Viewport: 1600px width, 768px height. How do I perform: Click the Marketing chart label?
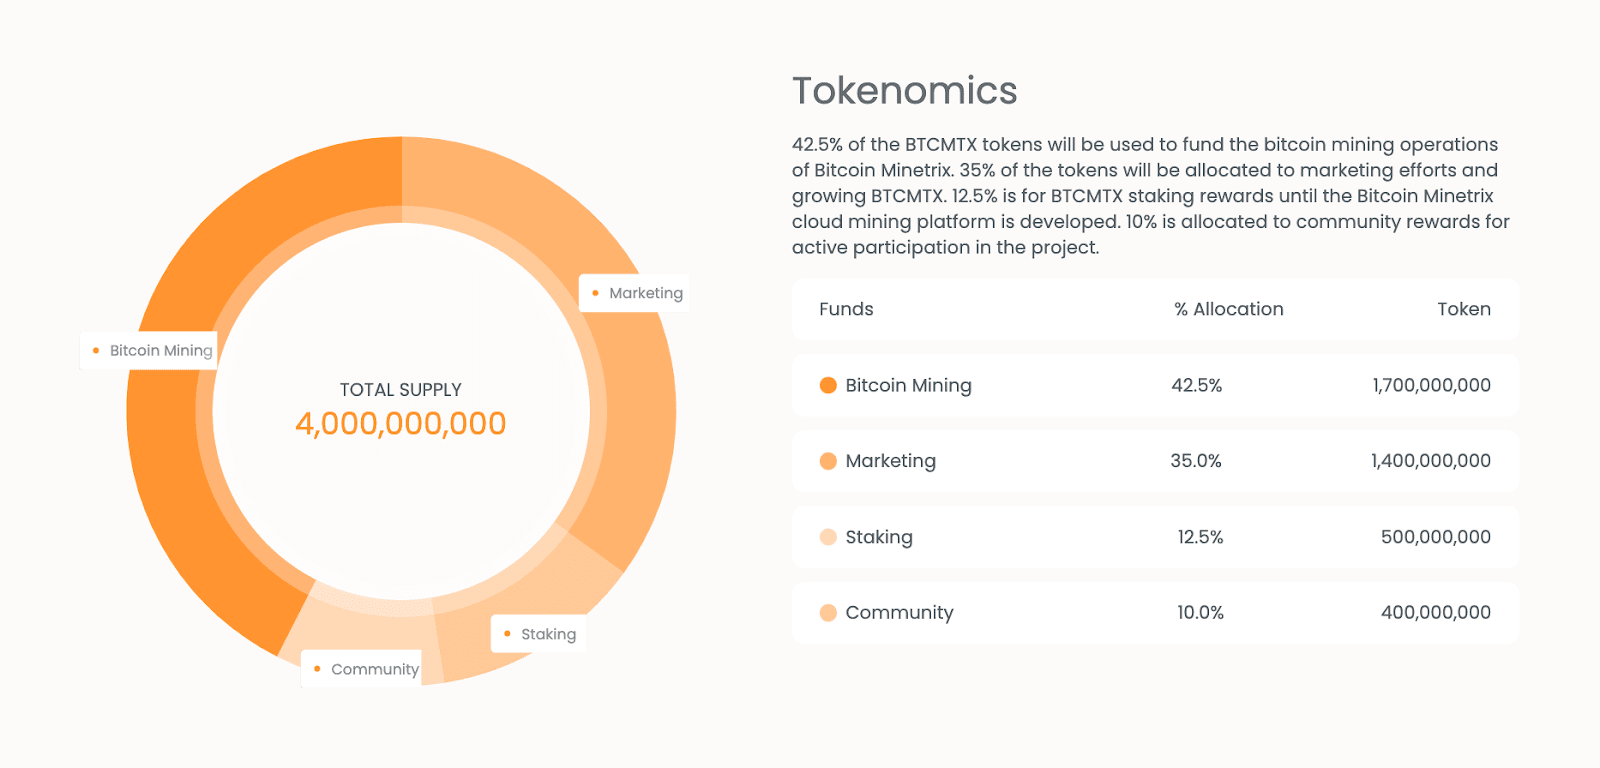(x=634, y=293)
